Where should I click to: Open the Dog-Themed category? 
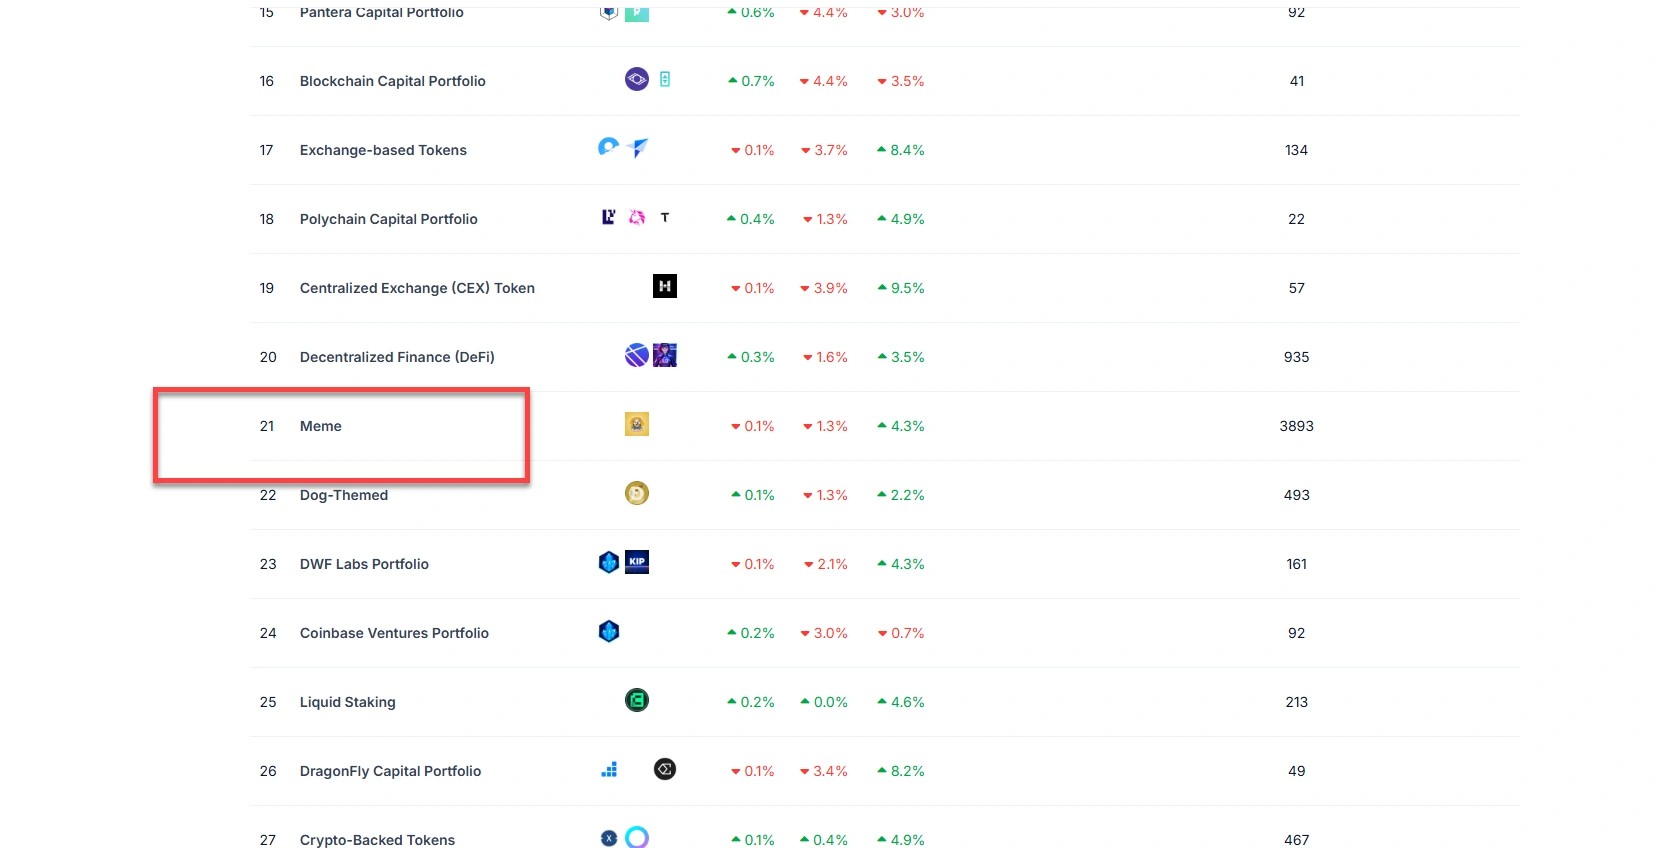344,495
